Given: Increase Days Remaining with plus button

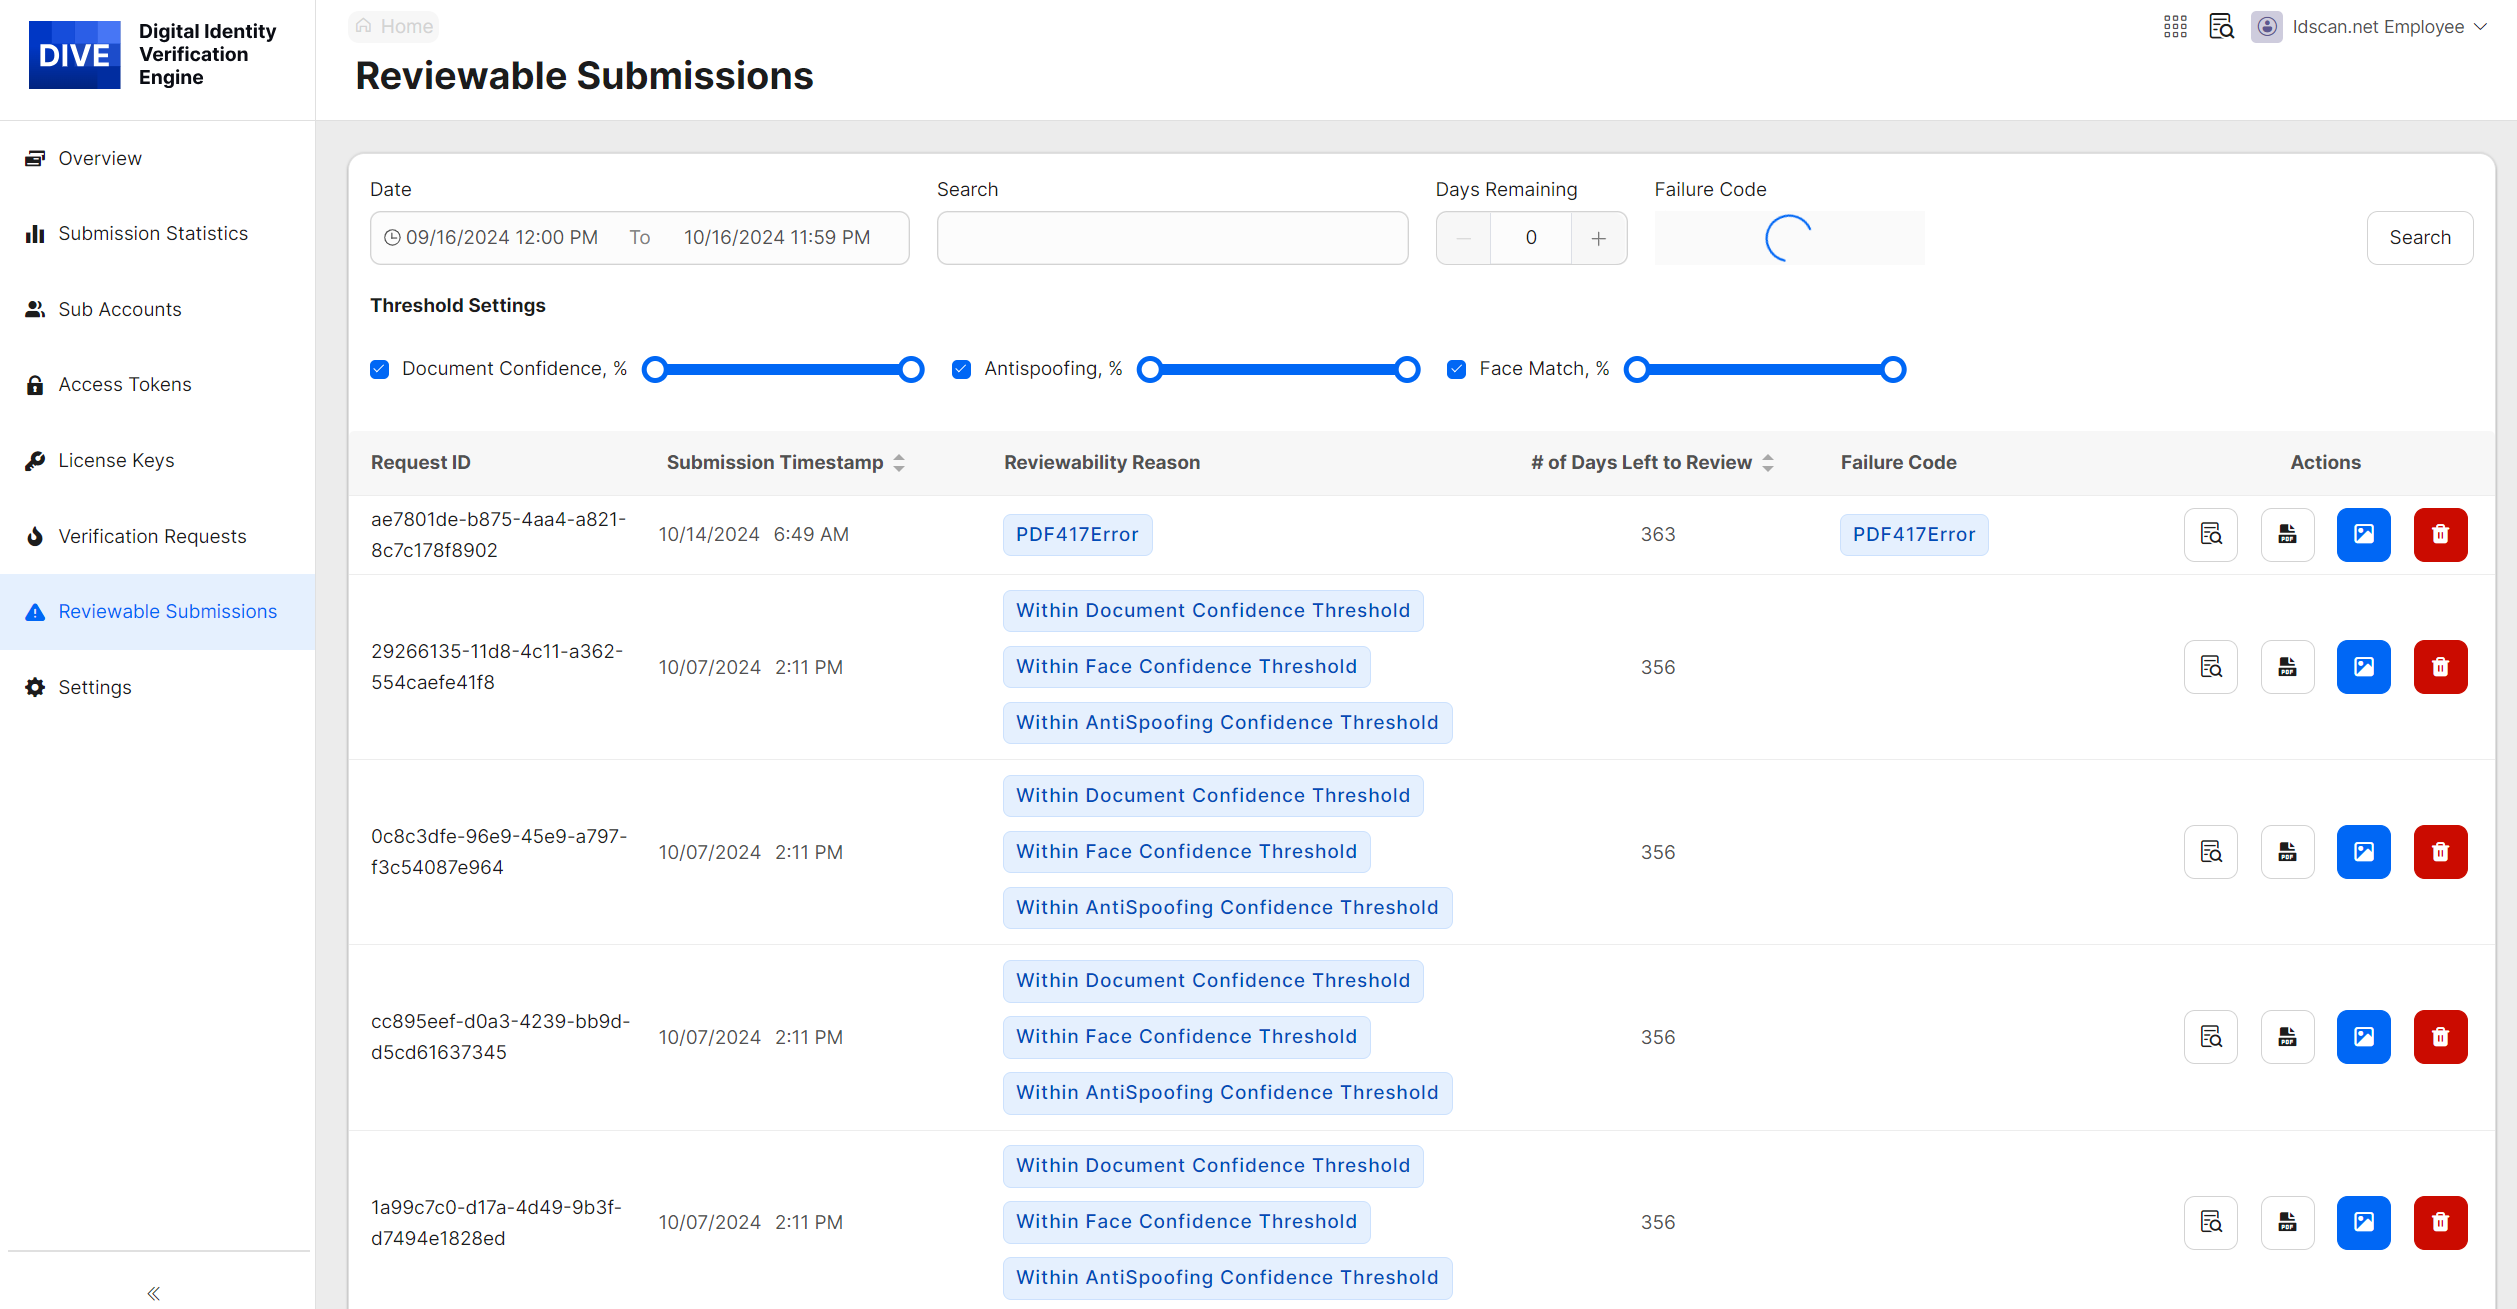Looking at the screenshot, I should (x=1598, y=238).
